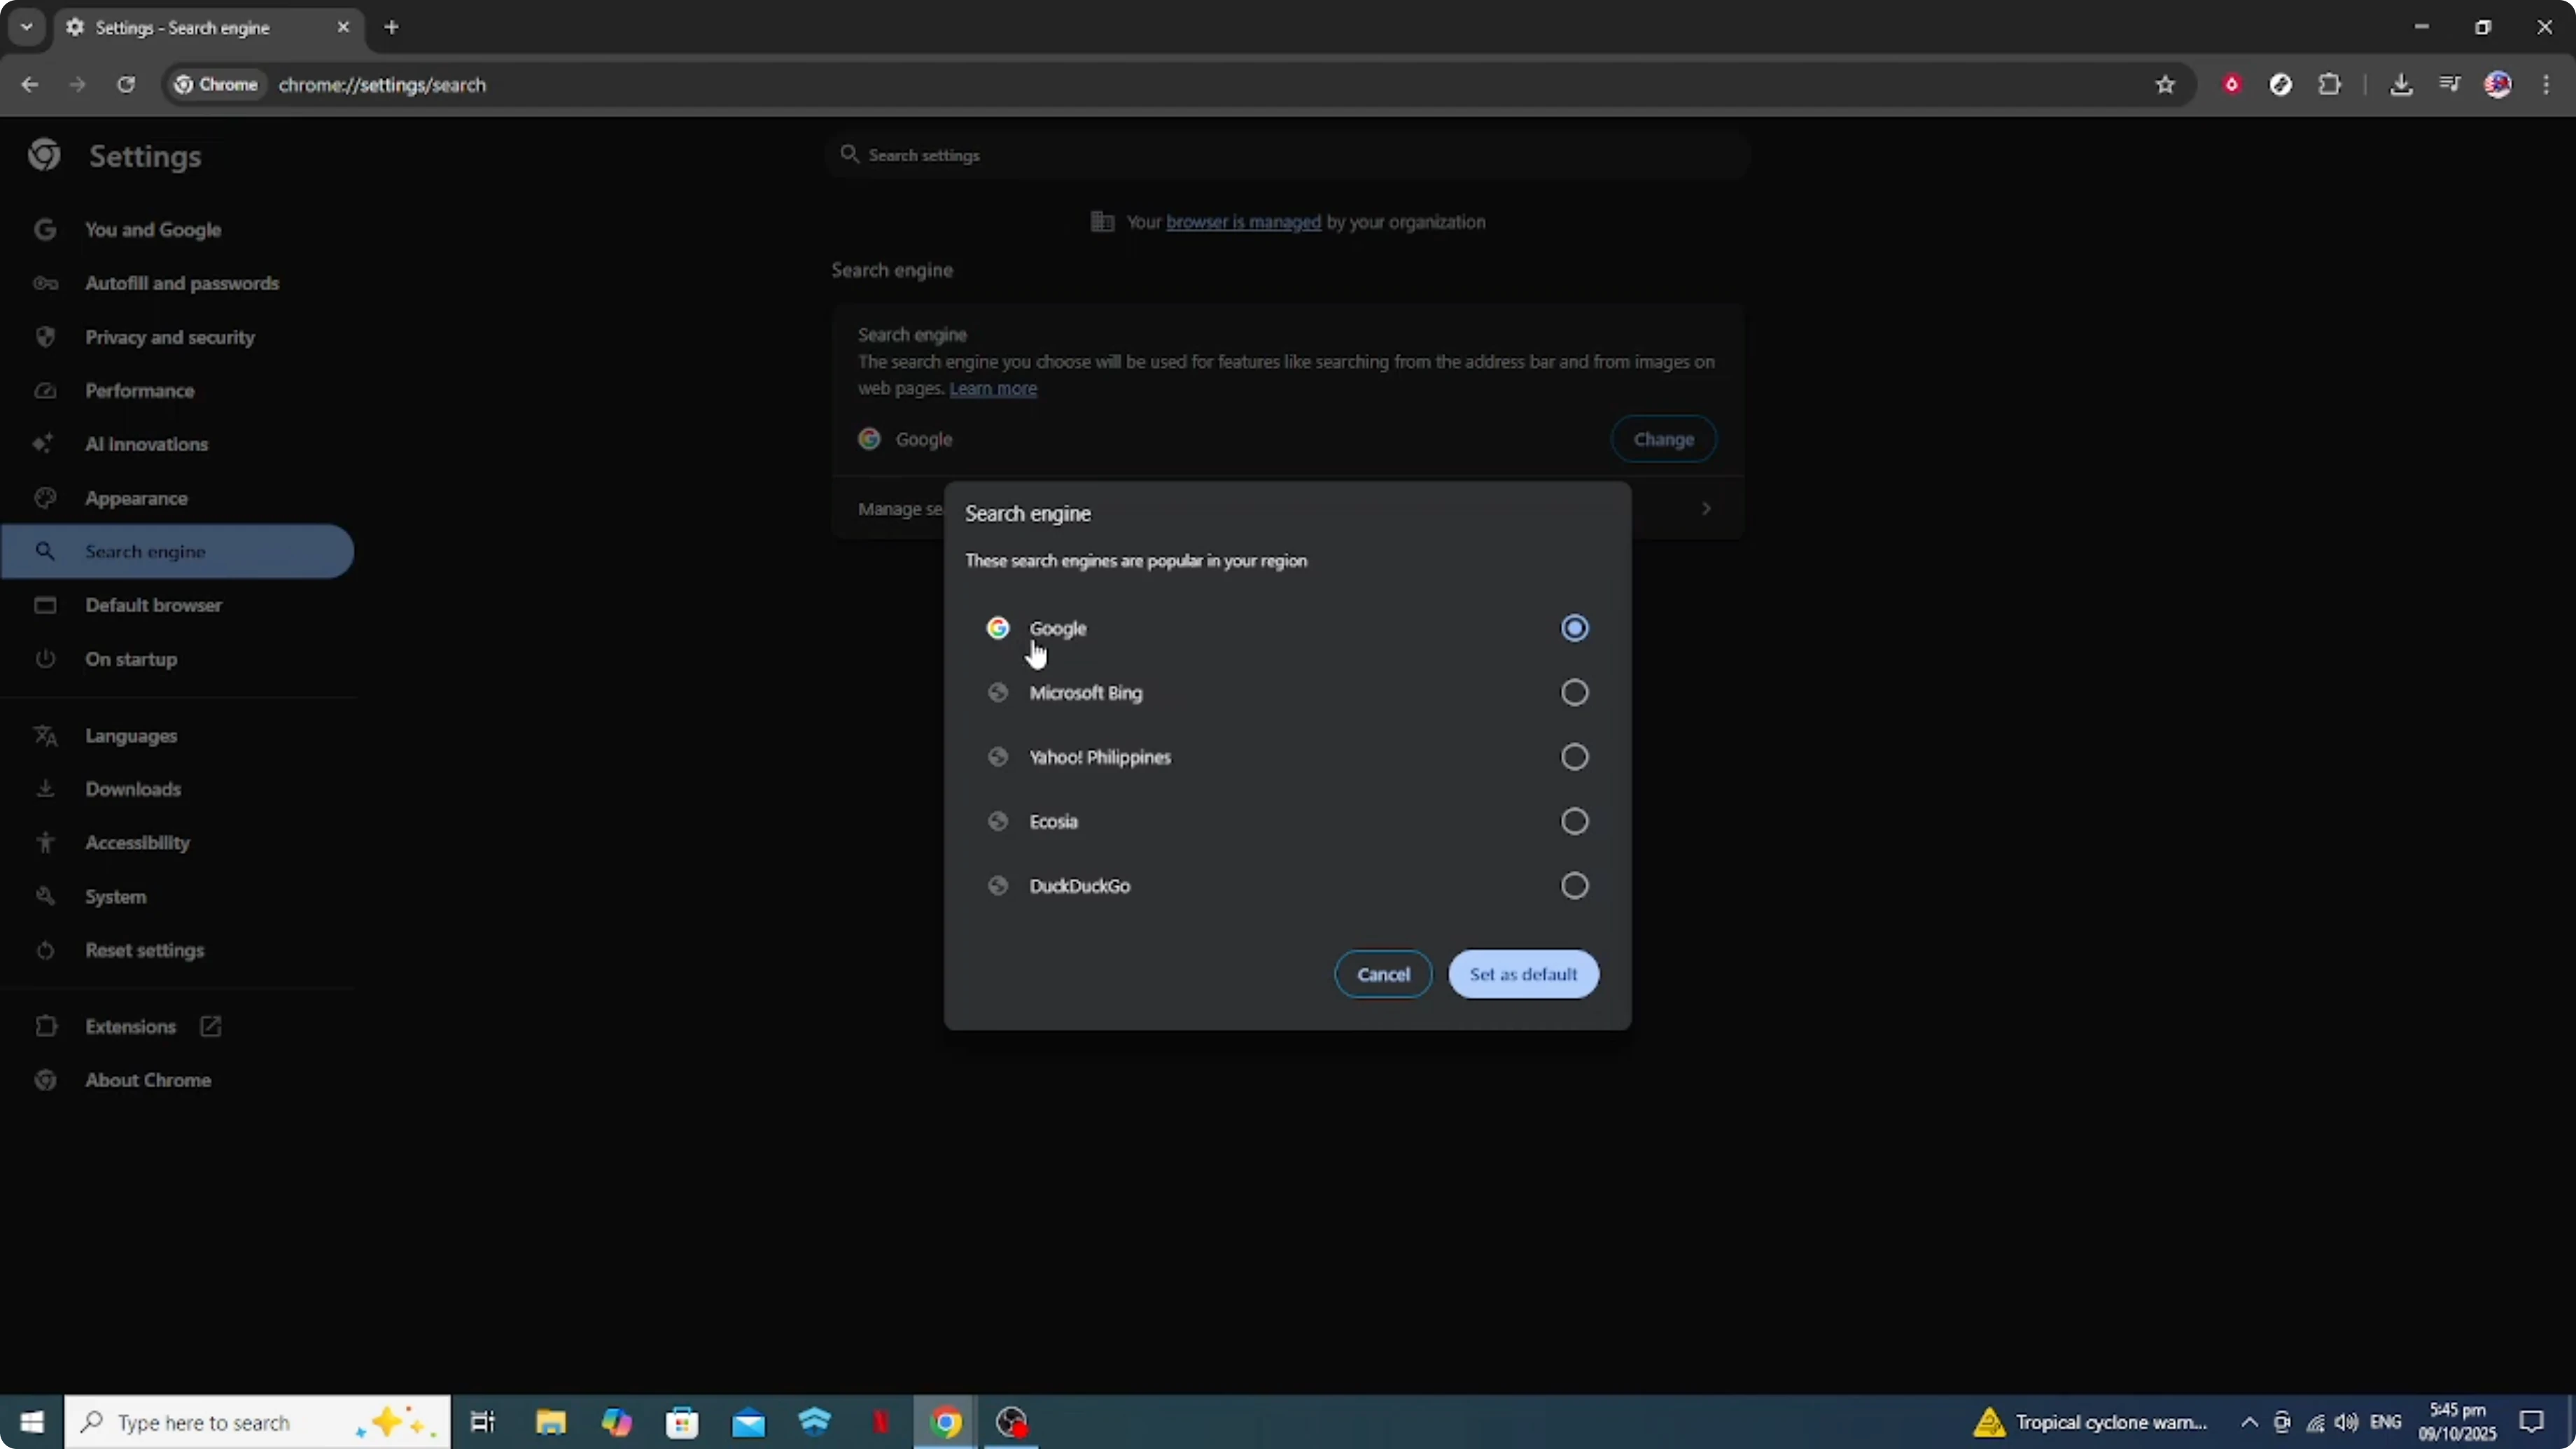
Task: Open a new tab with plus button
Action: coord(391,27)
